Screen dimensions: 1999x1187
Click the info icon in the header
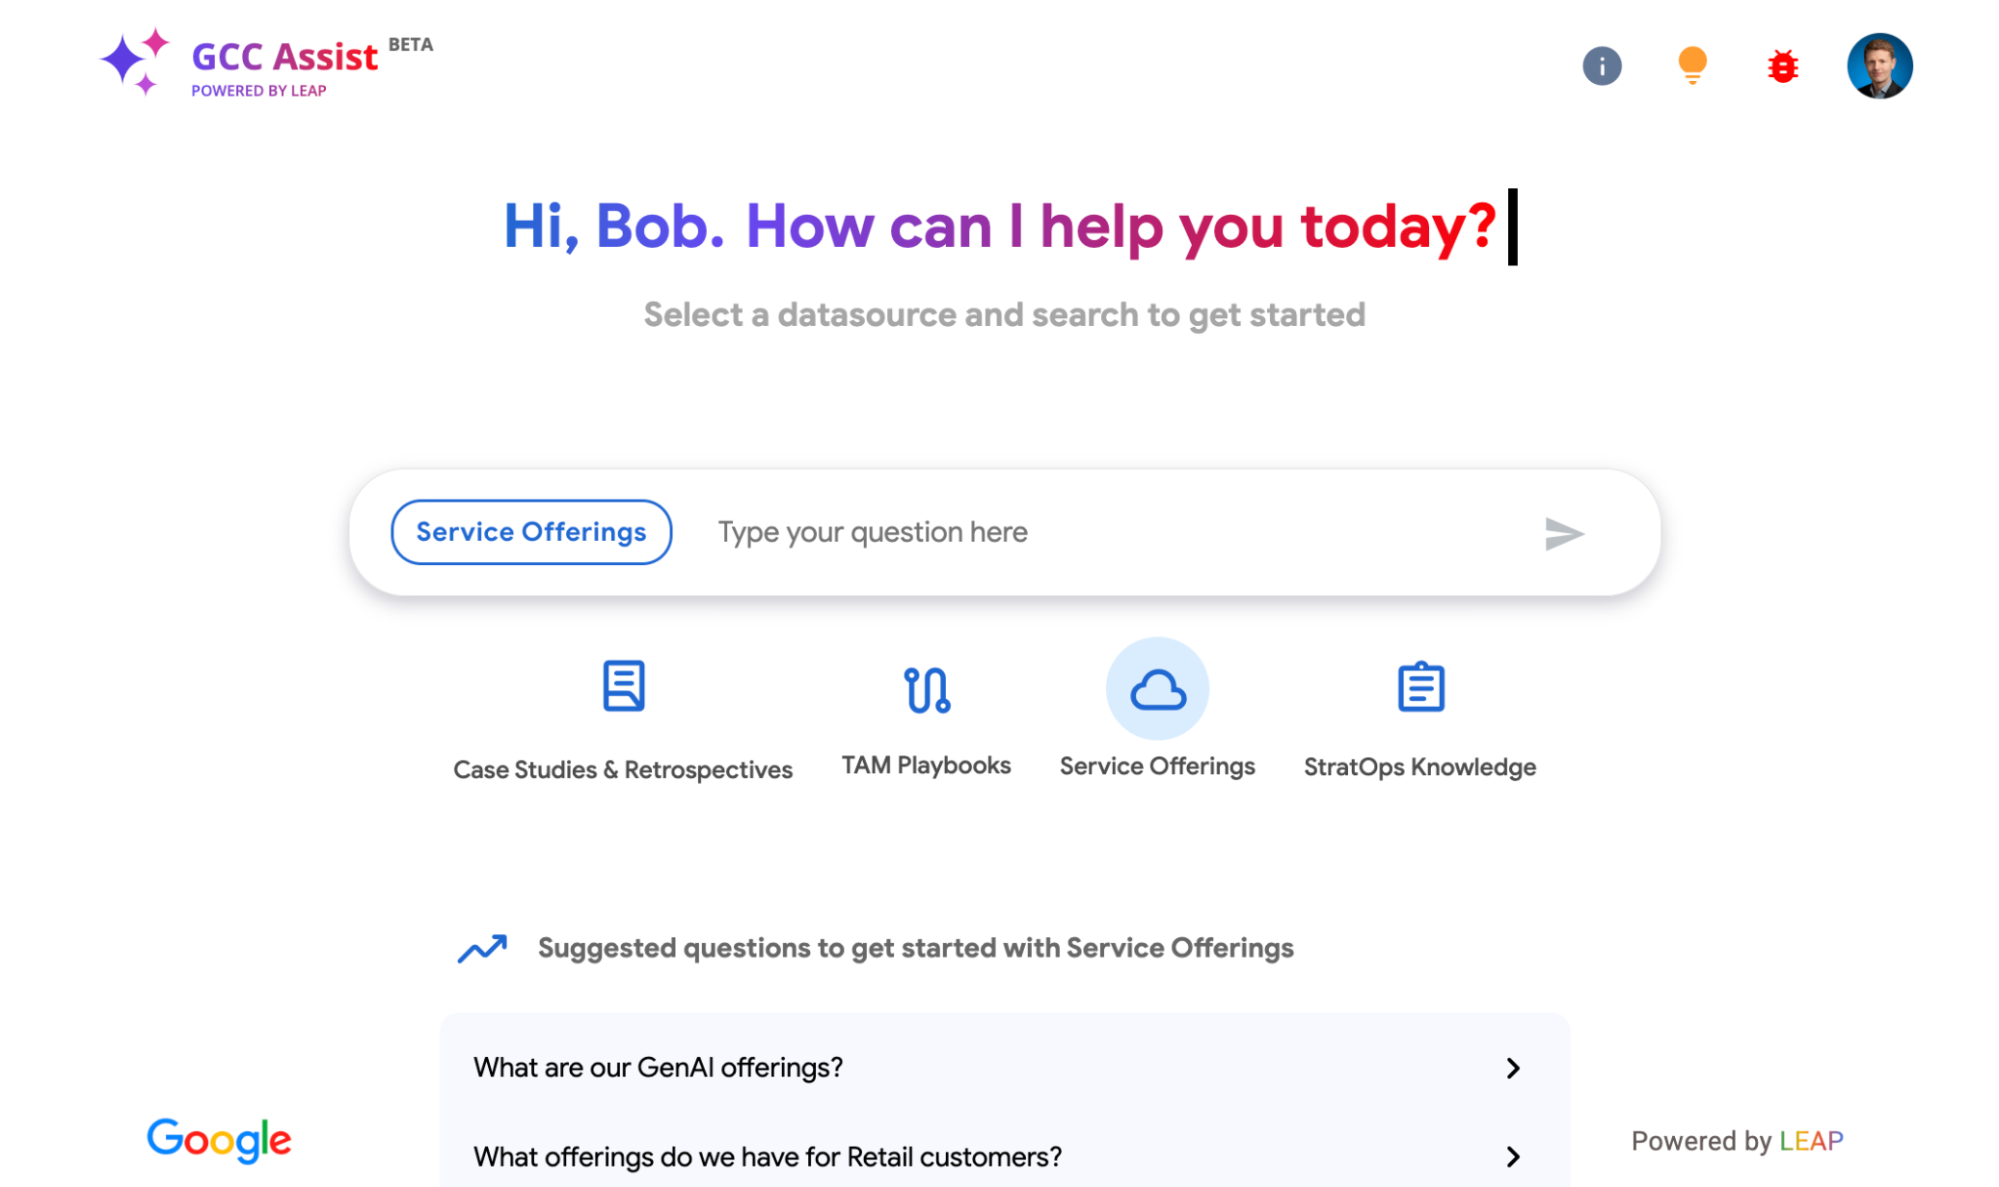(x=1602, y=66)
